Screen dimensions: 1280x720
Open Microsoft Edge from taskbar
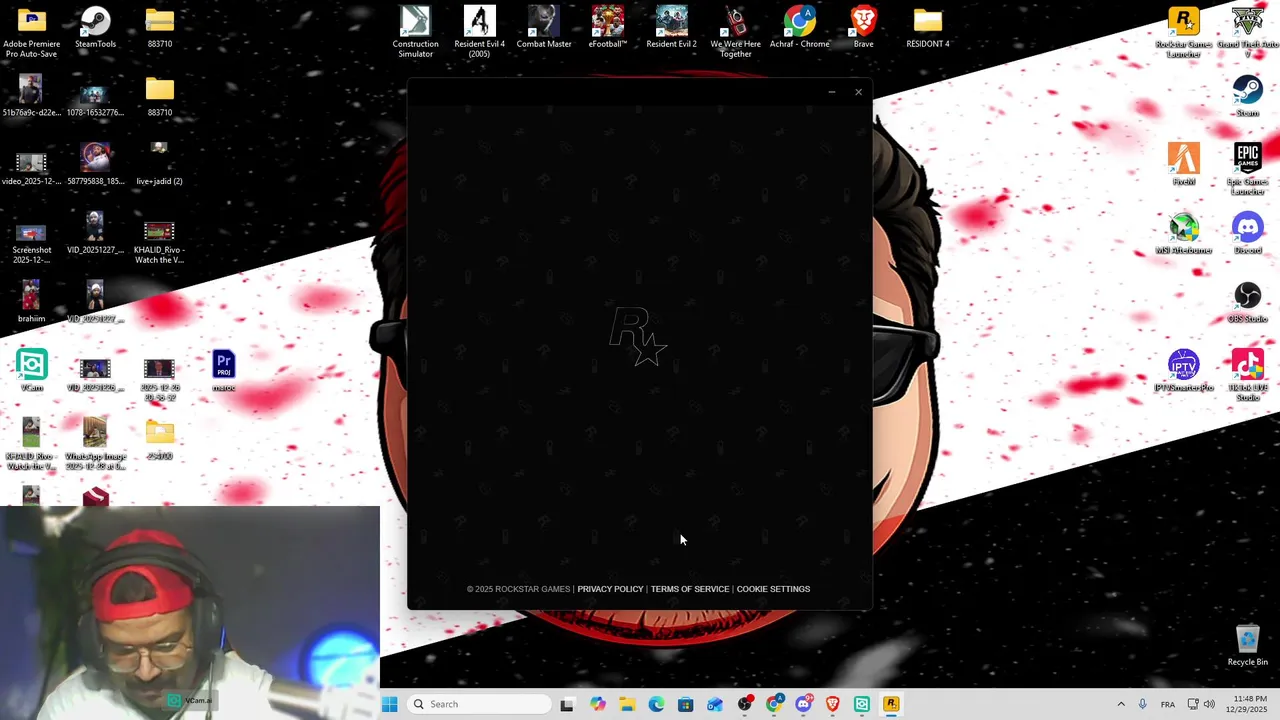(x=656, y=704)
